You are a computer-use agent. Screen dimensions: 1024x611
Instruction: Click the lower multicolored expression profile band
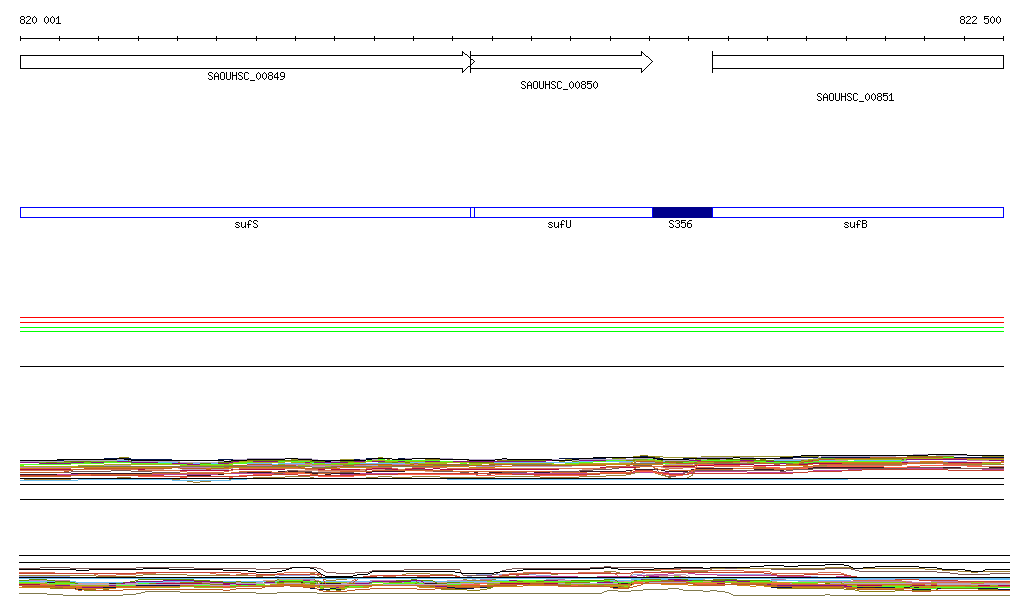(512, 580)
